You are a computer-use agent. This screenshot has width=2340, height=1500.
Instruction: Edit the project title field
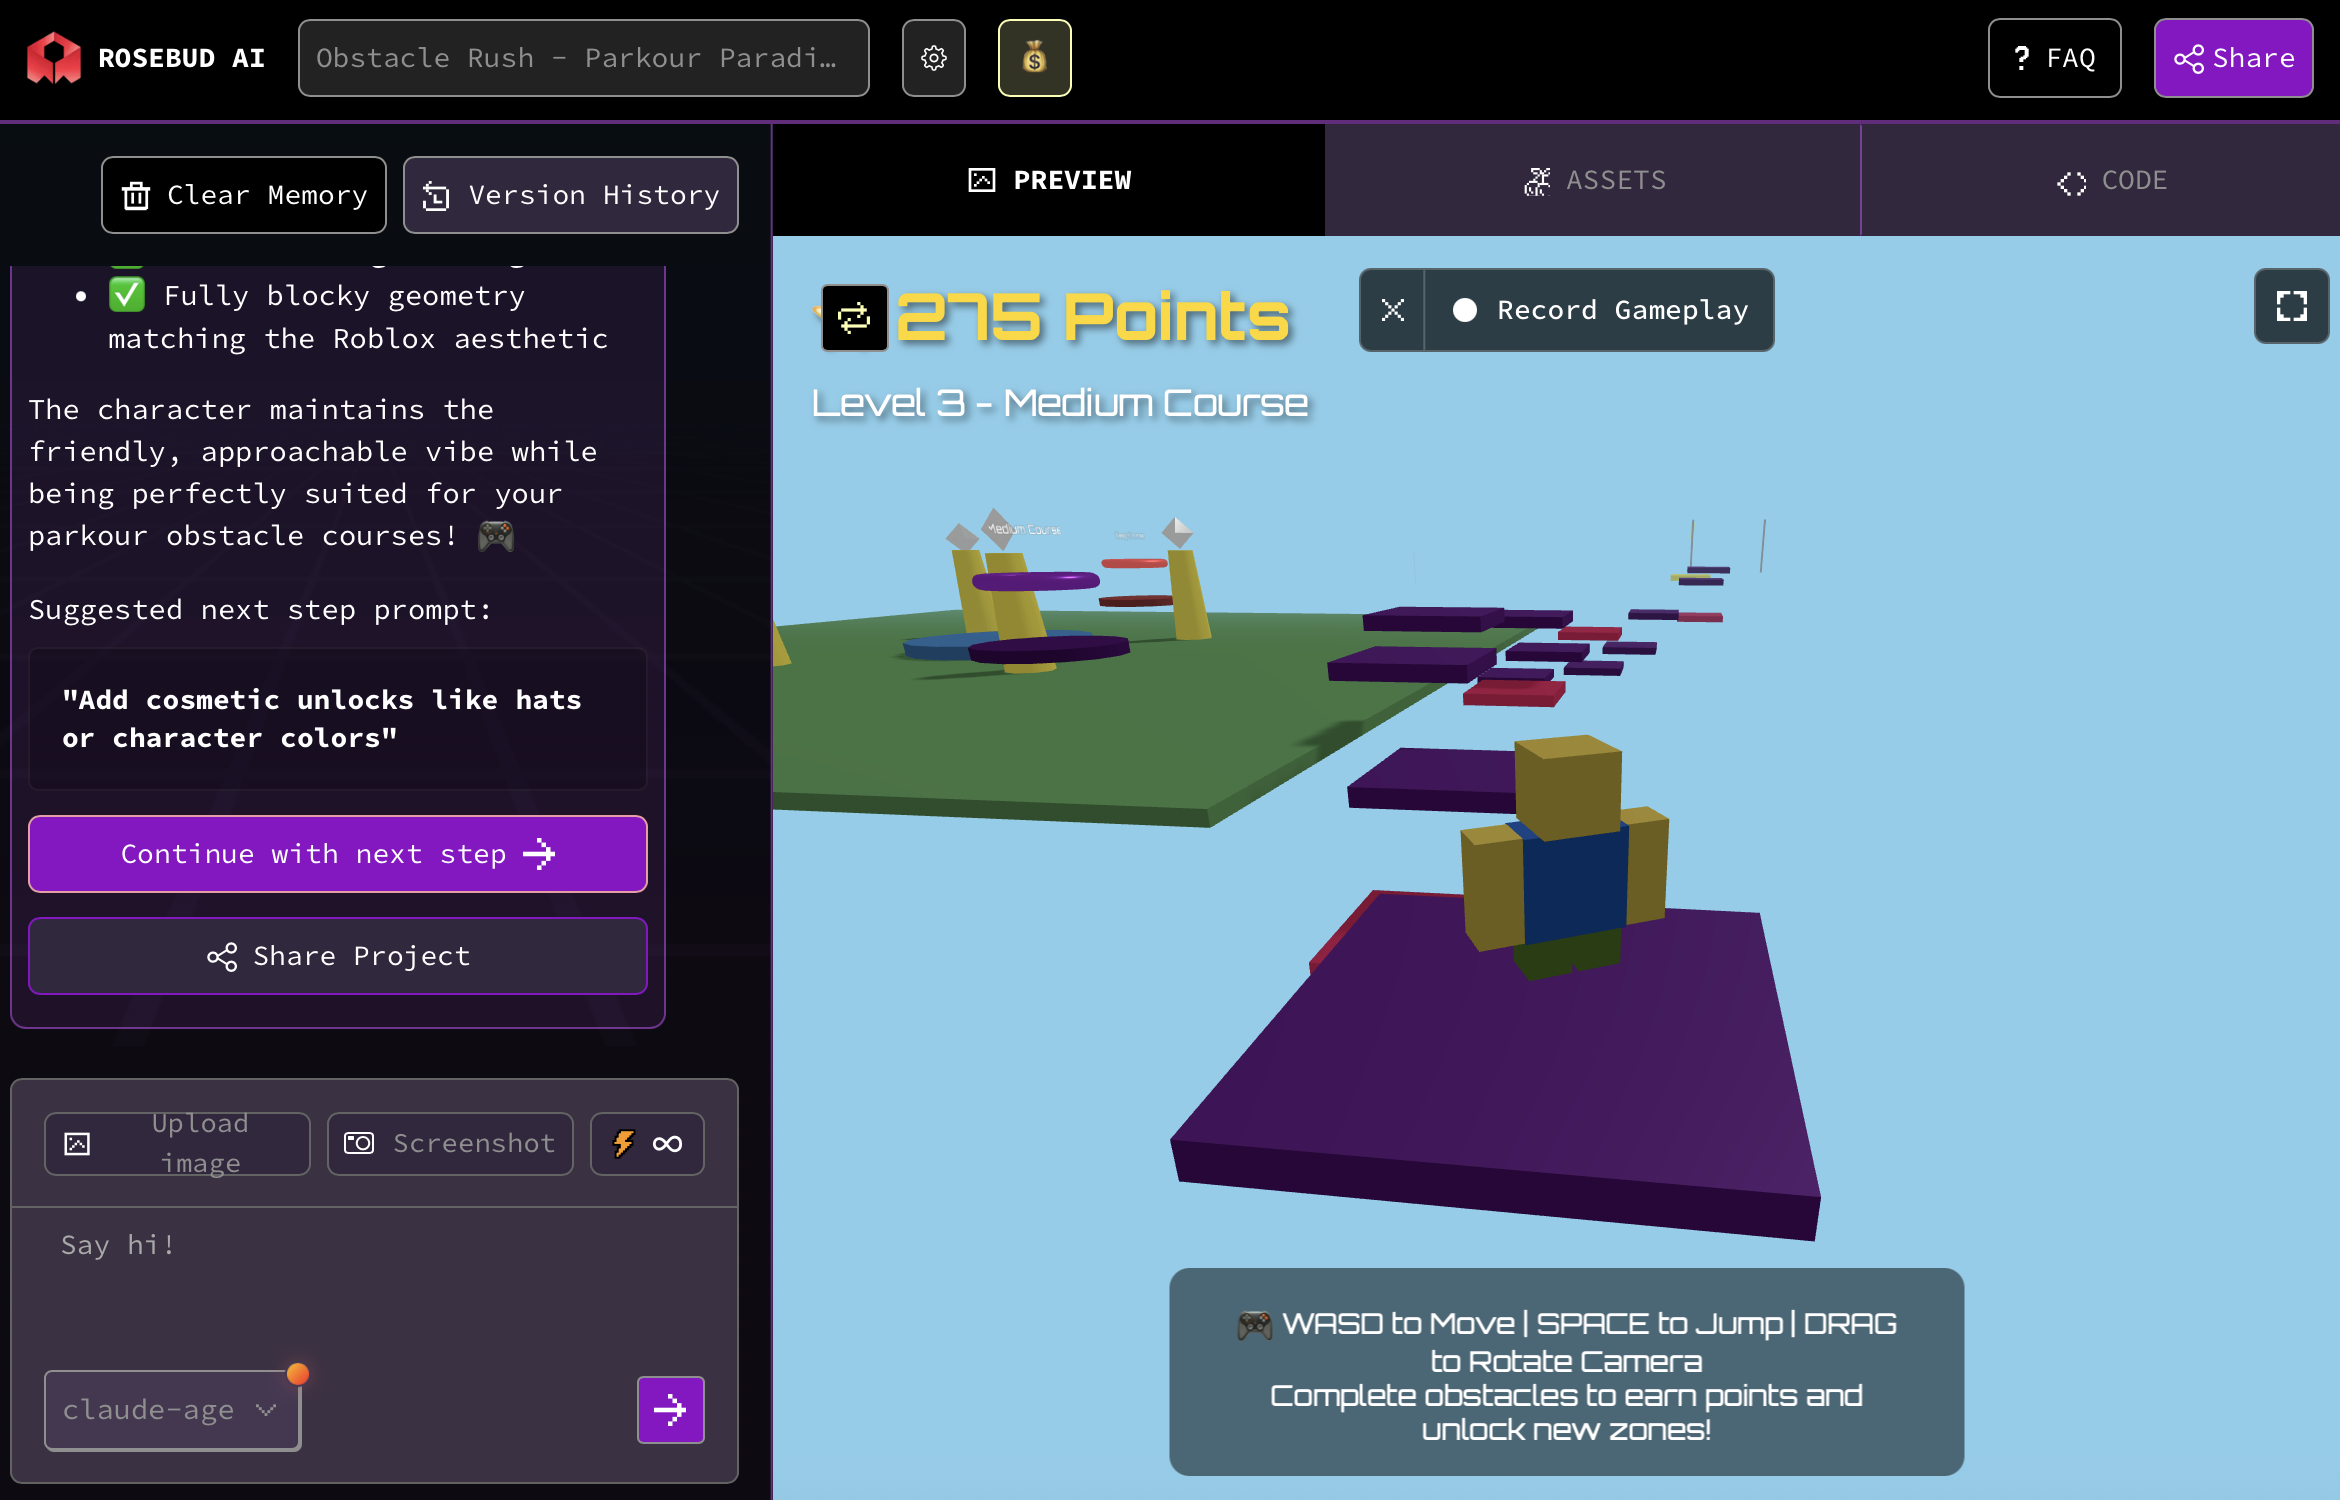pos(583,58)
